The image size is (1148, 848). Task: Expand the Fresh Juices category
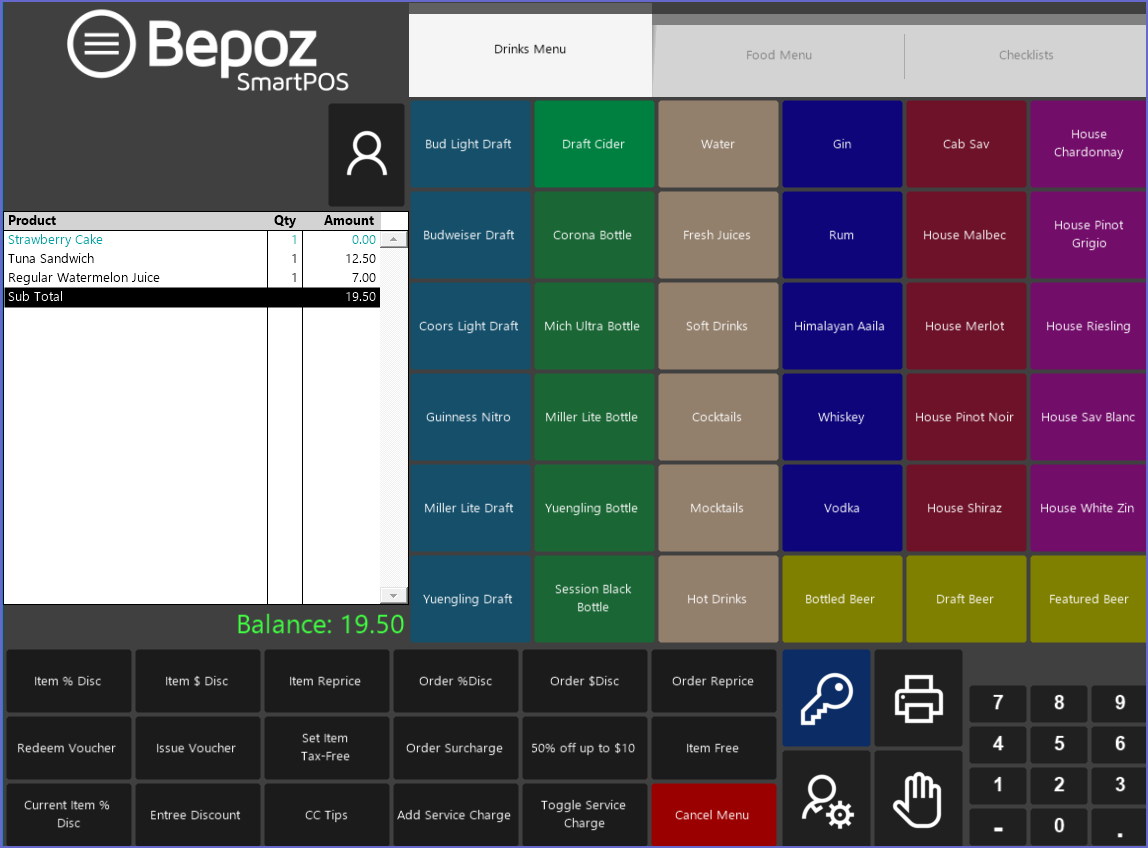717,235
